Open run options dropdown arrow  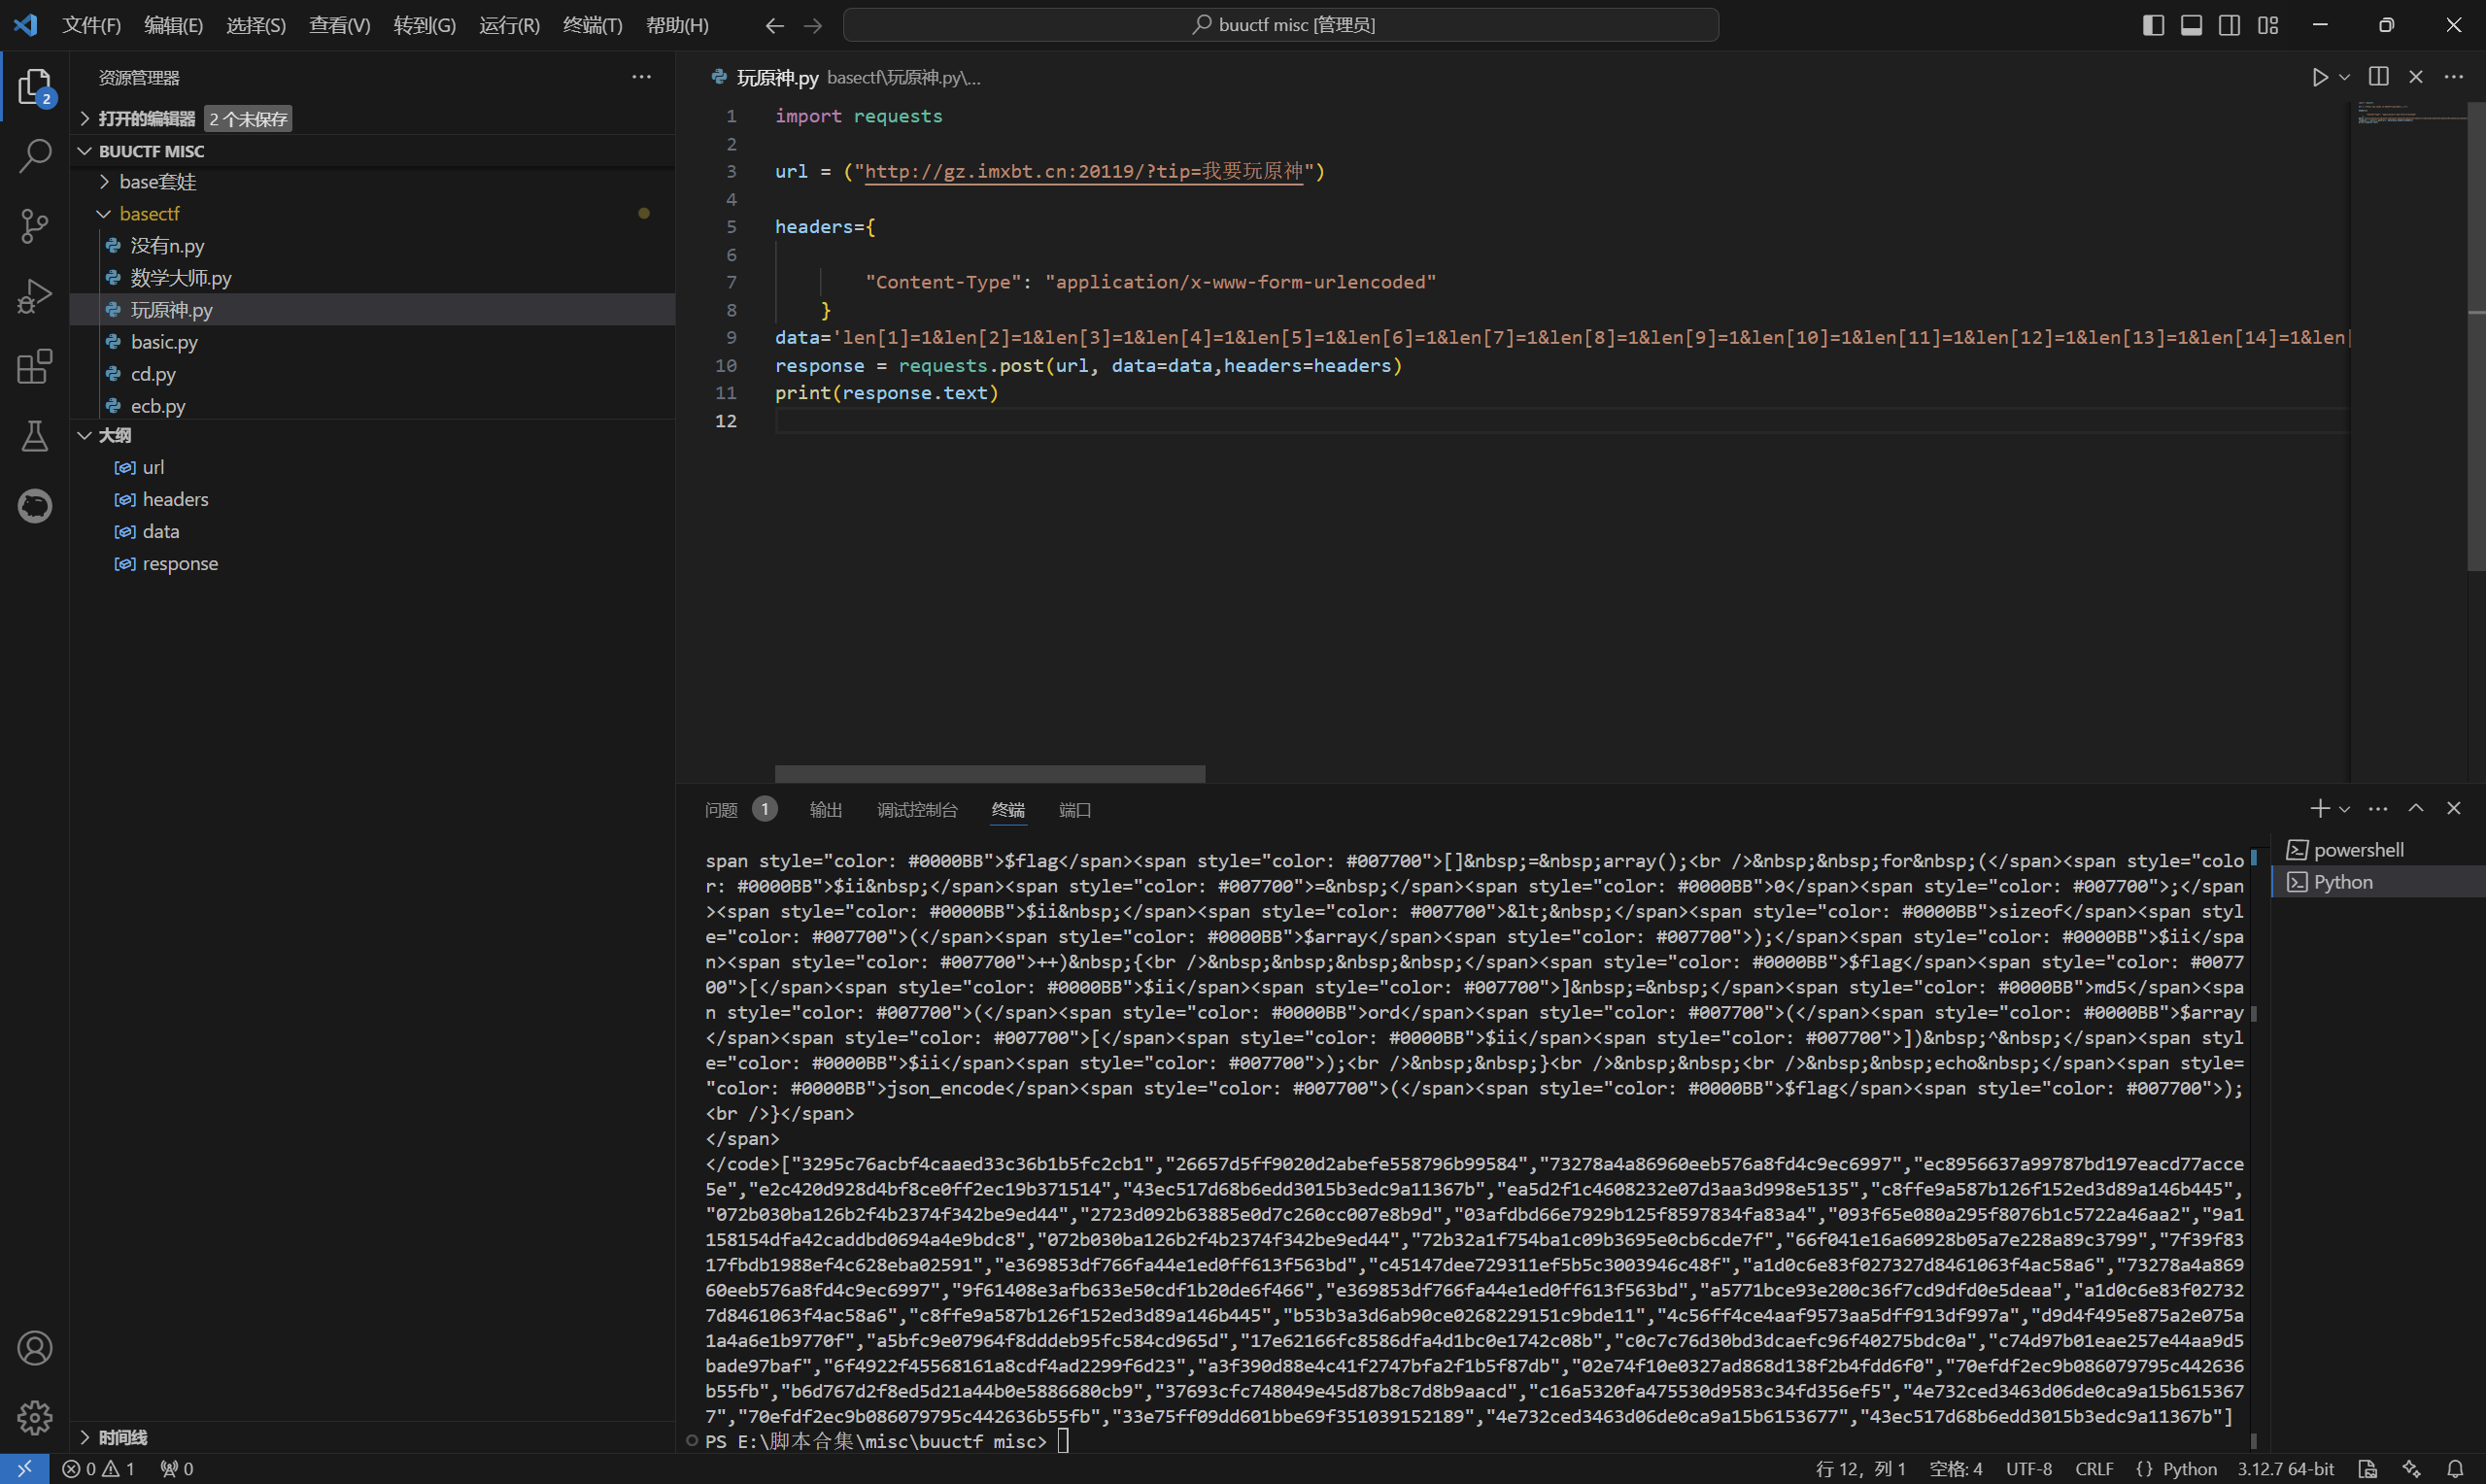(2345, 77)
